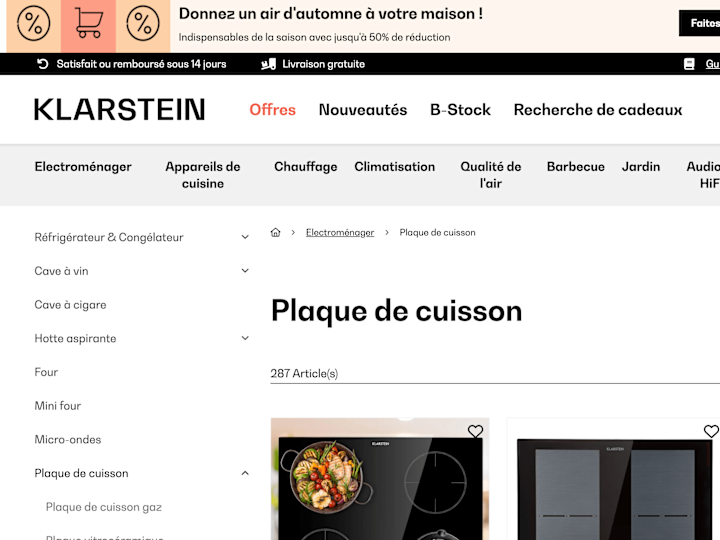Open Plaque de cuisson sidebar link

81,473
